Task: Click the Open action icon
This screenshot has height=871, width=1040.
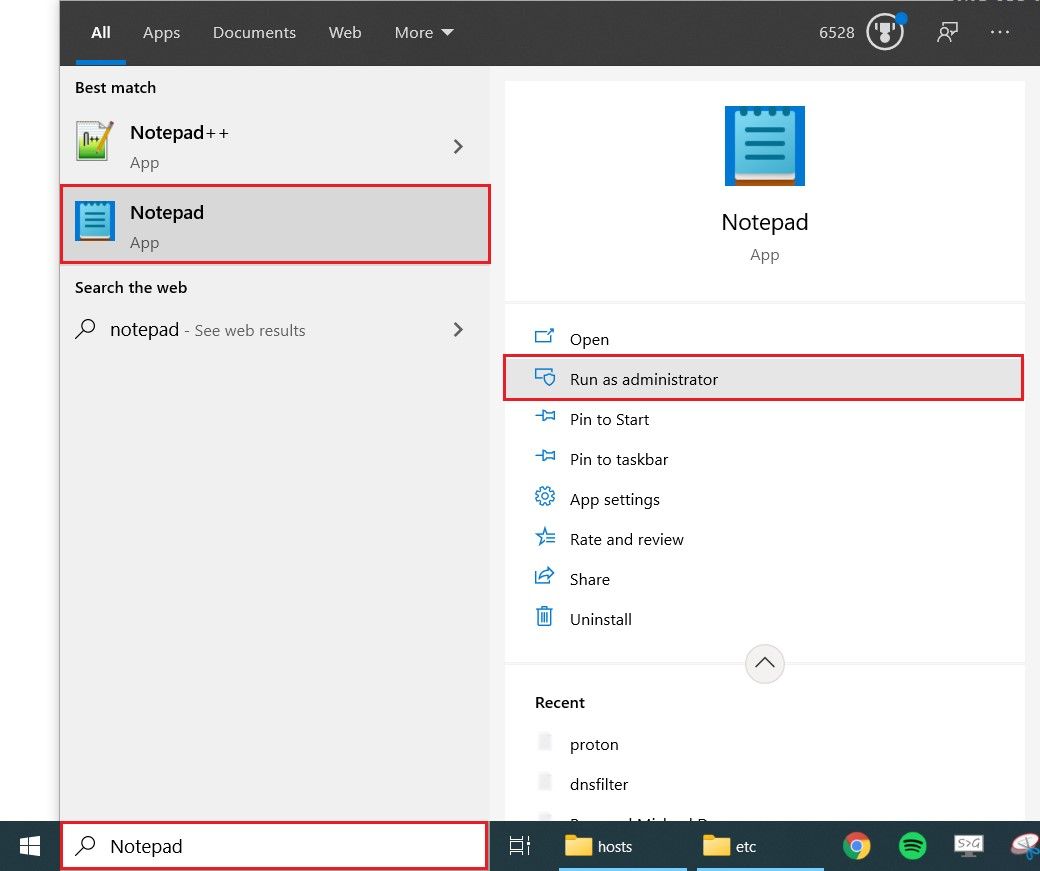Action: click(x=544, y=336)
